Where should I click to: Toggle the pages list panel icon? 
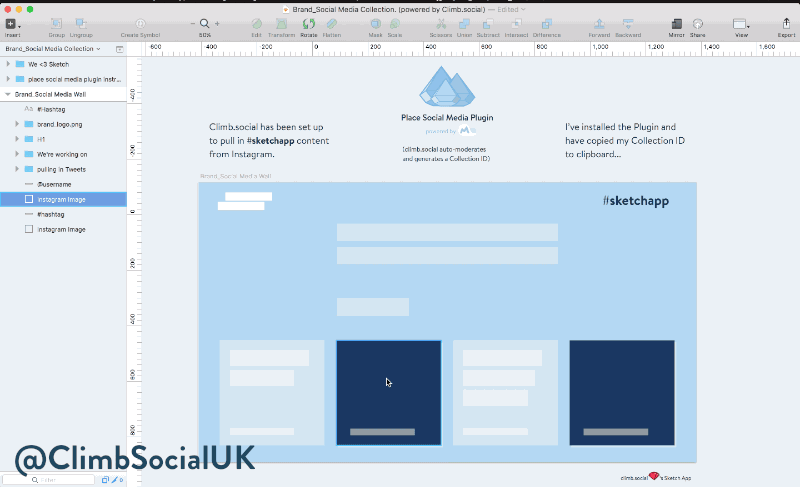120,48
